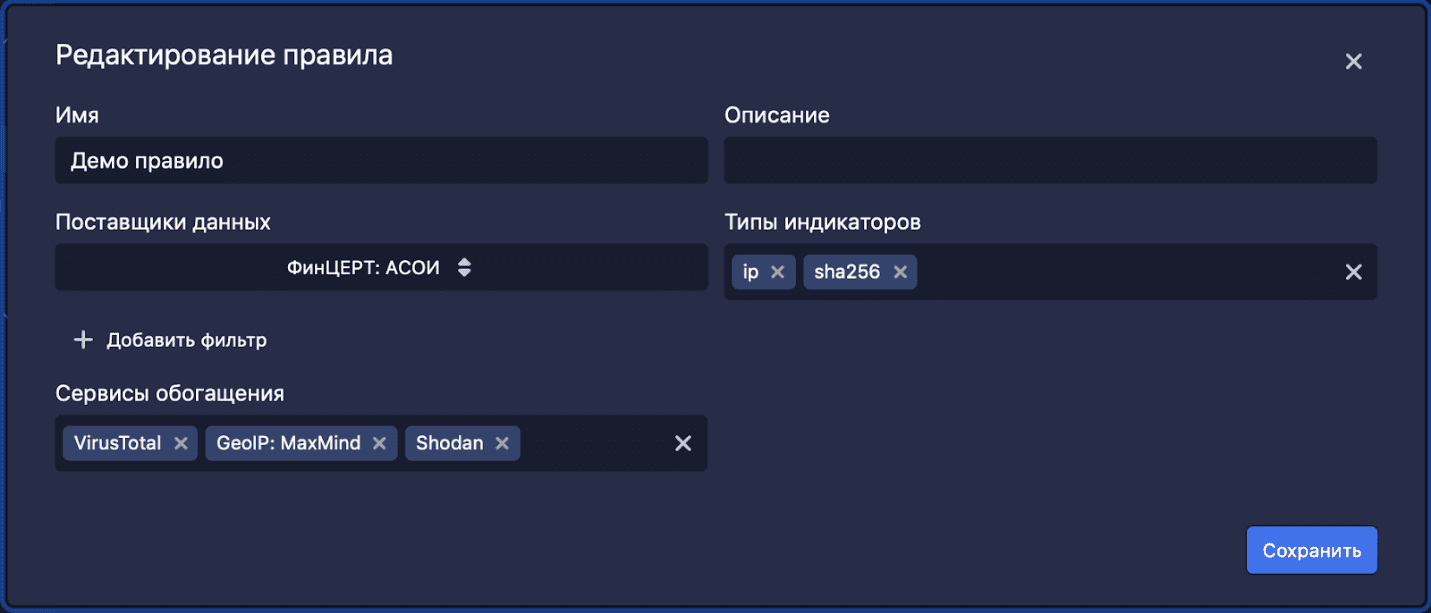Click the VirusTotal chip label

pos(117,443)
